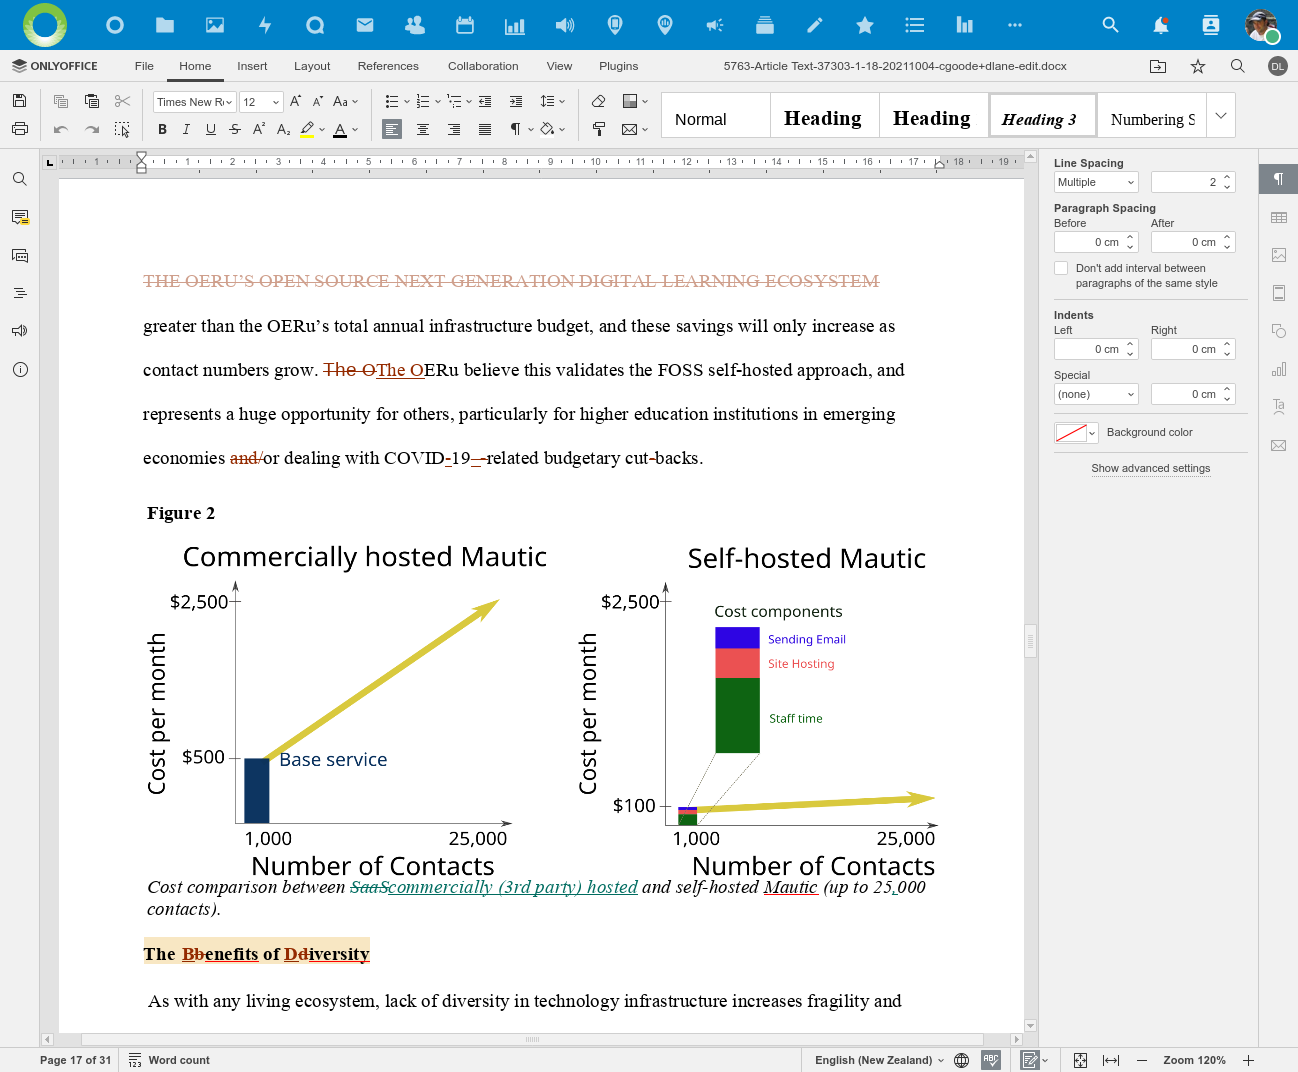Open Table settings in the right sidebar
This screenshot has height=1072, width=1298.
pyautogui.click(x=1279, y=217)
